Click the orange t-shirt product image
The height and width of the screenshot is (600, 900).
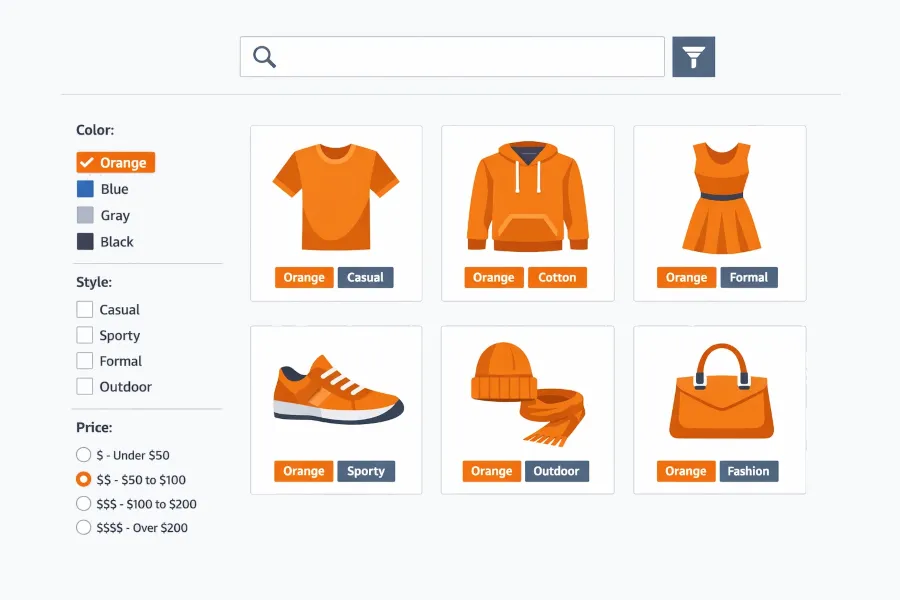(336, 197)
